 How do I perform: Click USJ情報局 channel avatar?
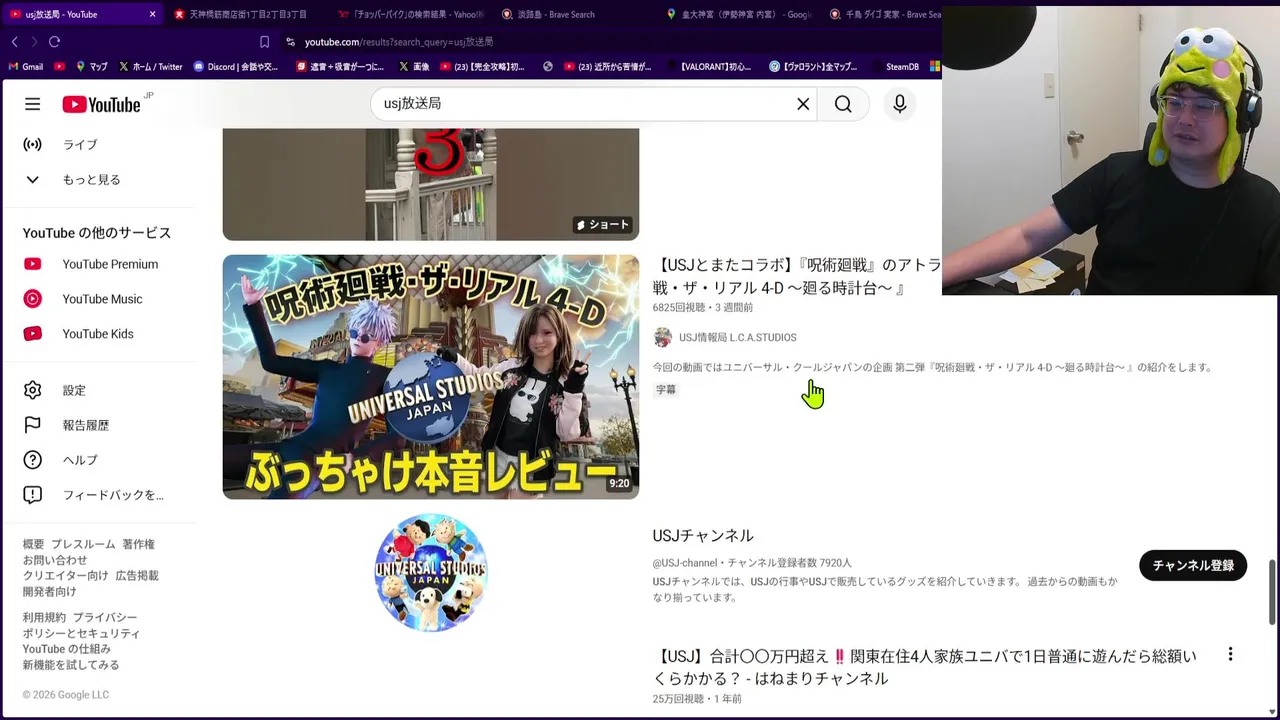coord(663,338)
